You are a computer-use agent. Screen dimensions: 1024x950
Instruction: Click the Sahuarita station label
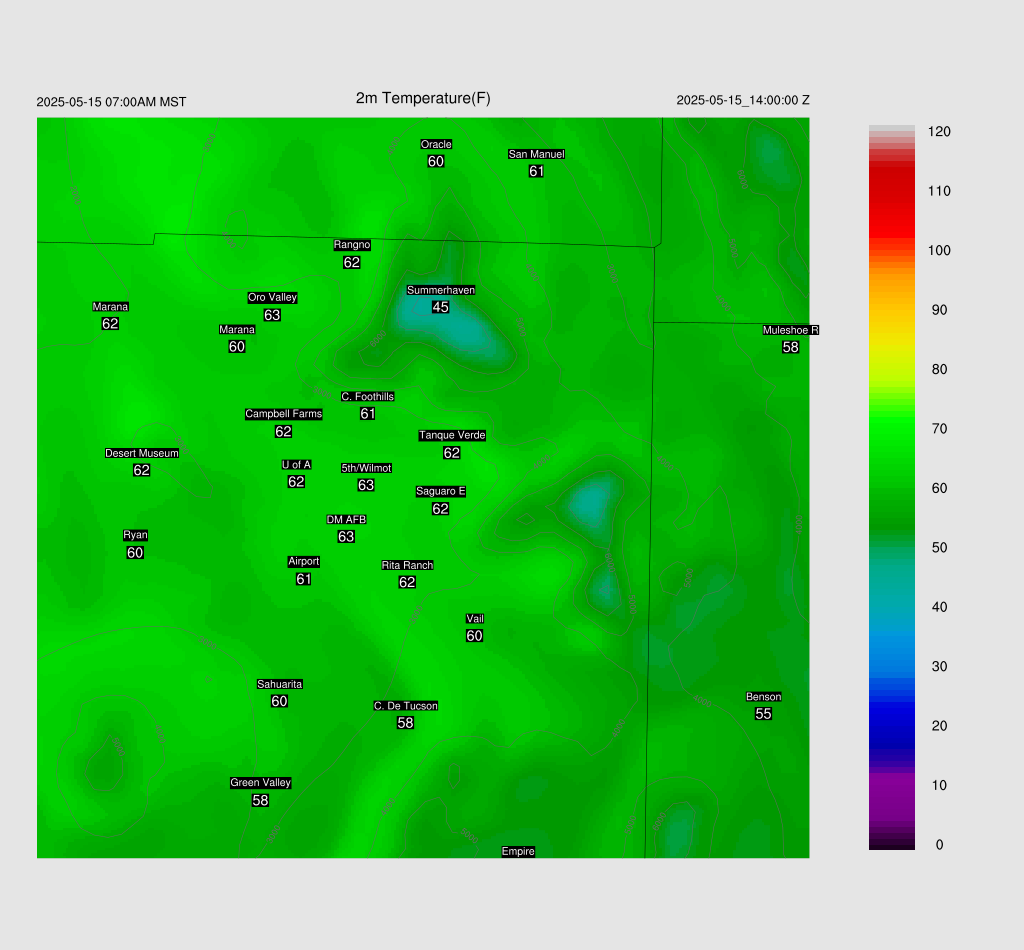280,684
